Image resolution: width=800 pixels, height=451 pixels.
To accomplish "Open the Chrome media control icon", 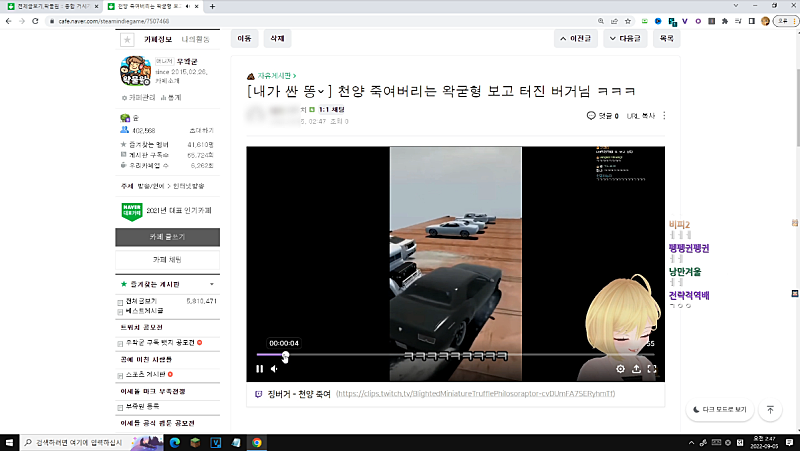I will 738,21.
